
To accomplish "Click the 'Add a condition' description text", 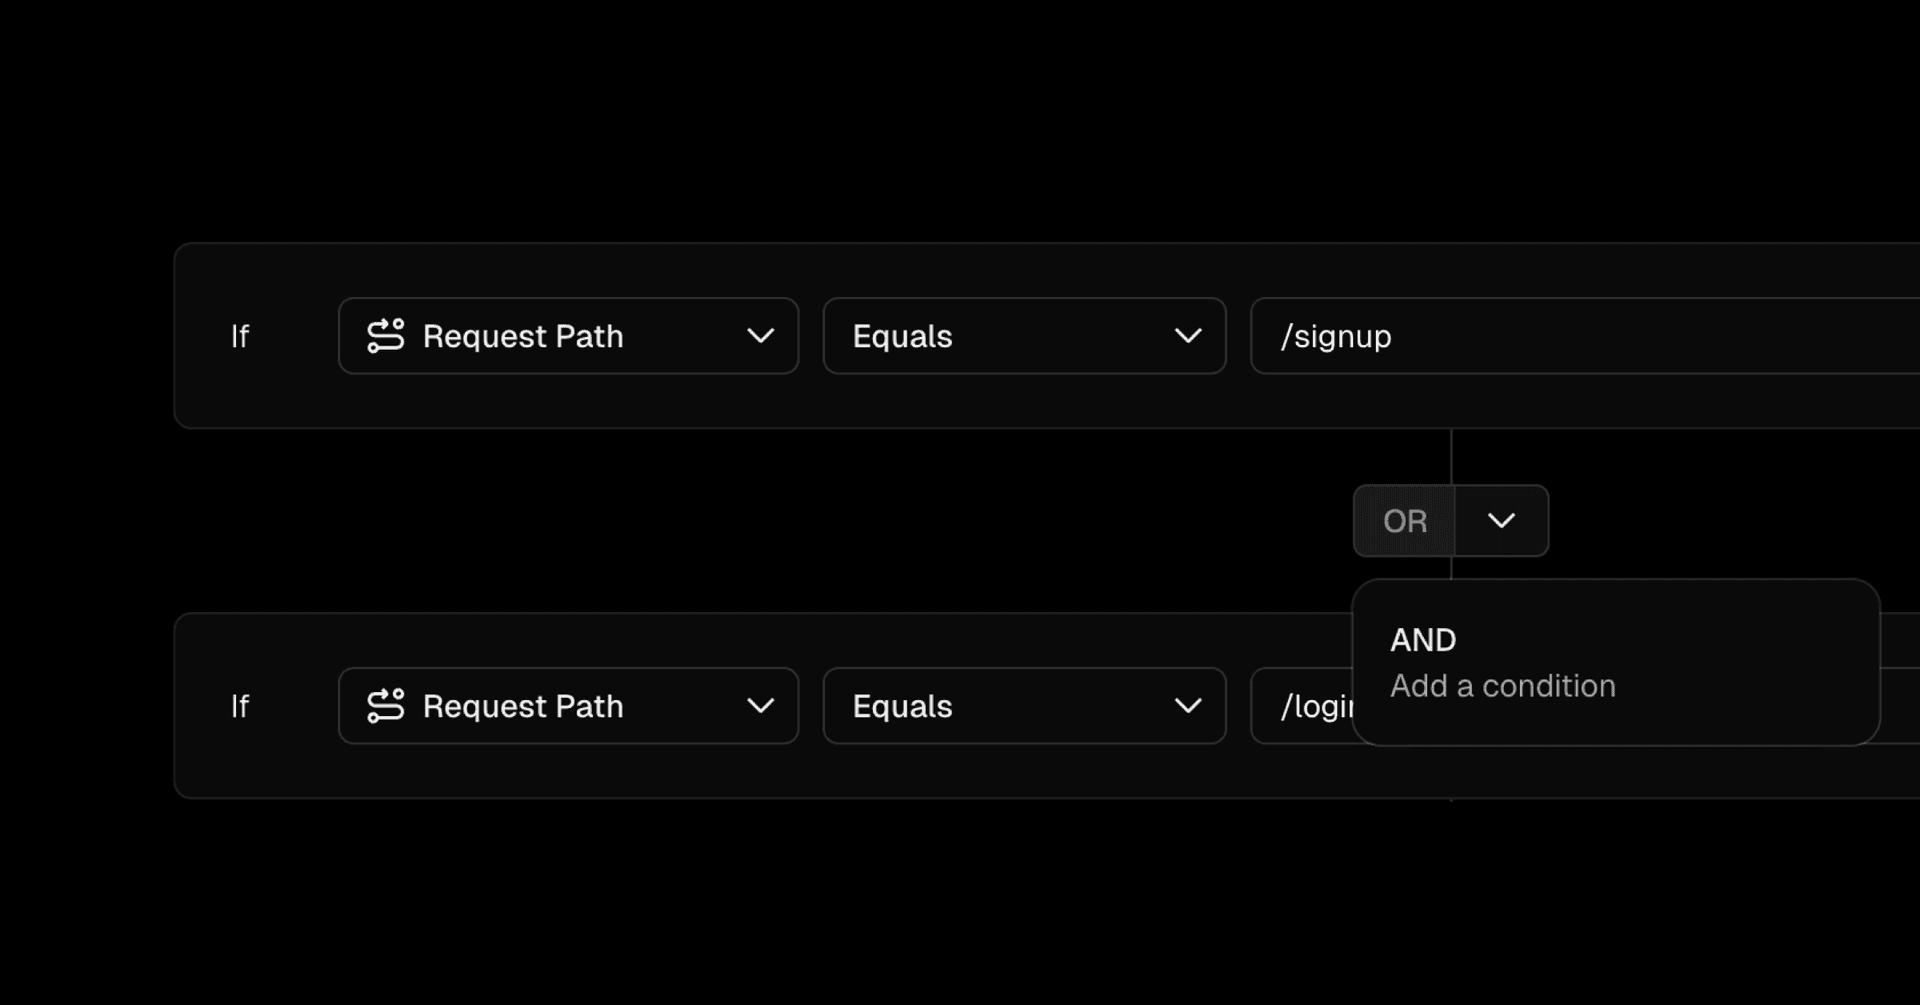I will point(1502,686).
